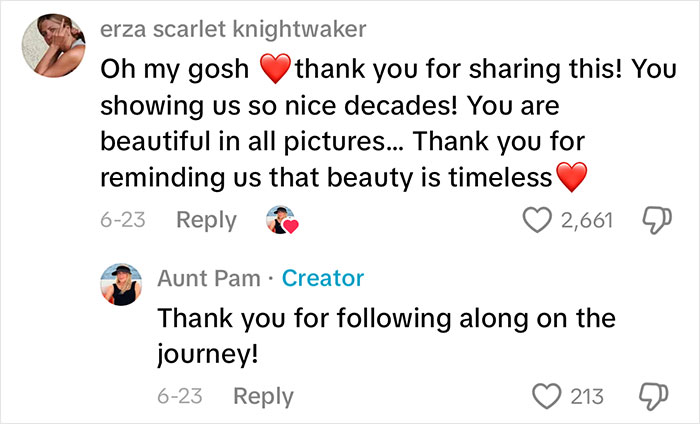This screenshot has height=424, width=700.
Task: Click the blue Creator label
Action: point(323,278)
